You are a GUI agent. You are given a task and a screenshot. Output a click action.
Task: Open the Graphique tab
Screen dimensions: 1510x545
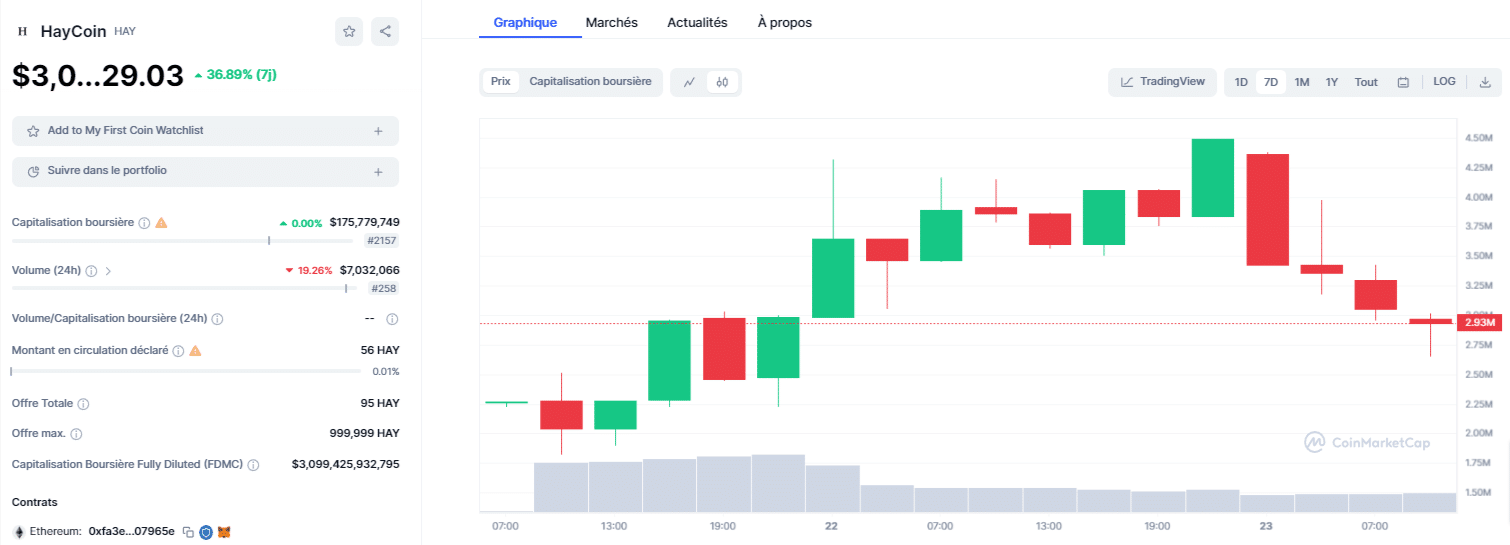point(525,22)
